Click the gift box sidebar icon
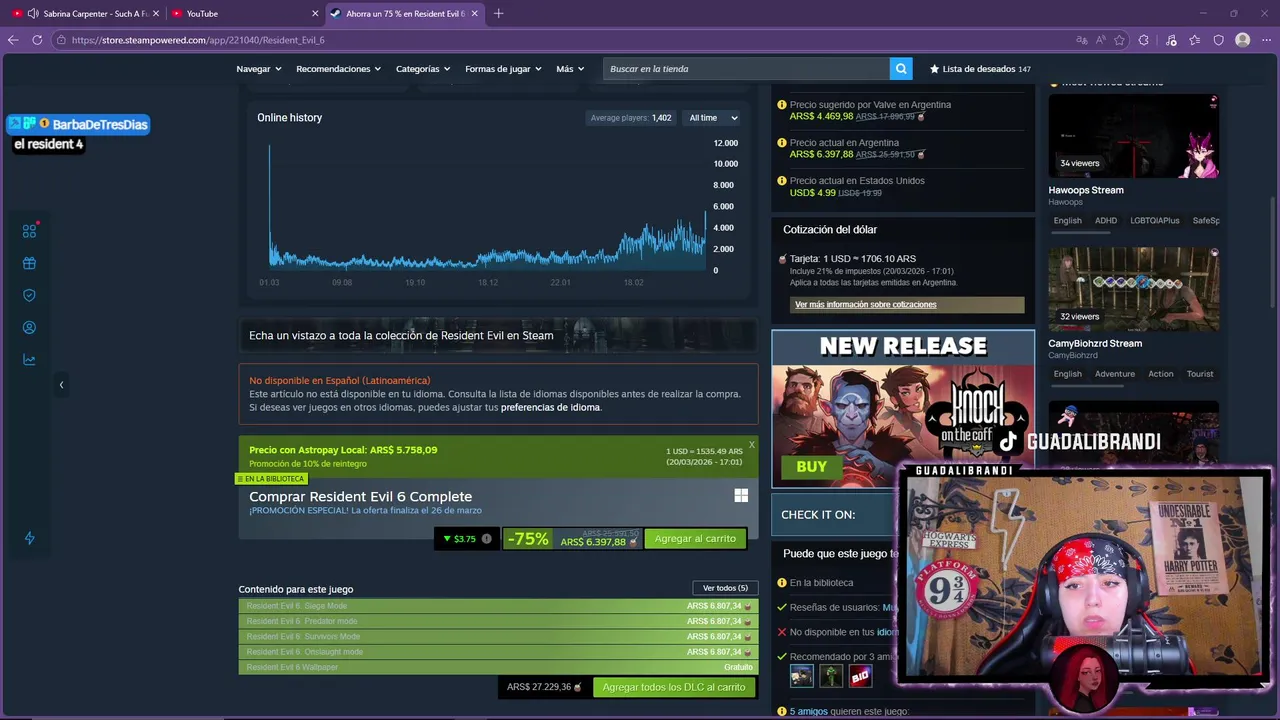The width and height of the screenshot is (1280, 720). 29,263
